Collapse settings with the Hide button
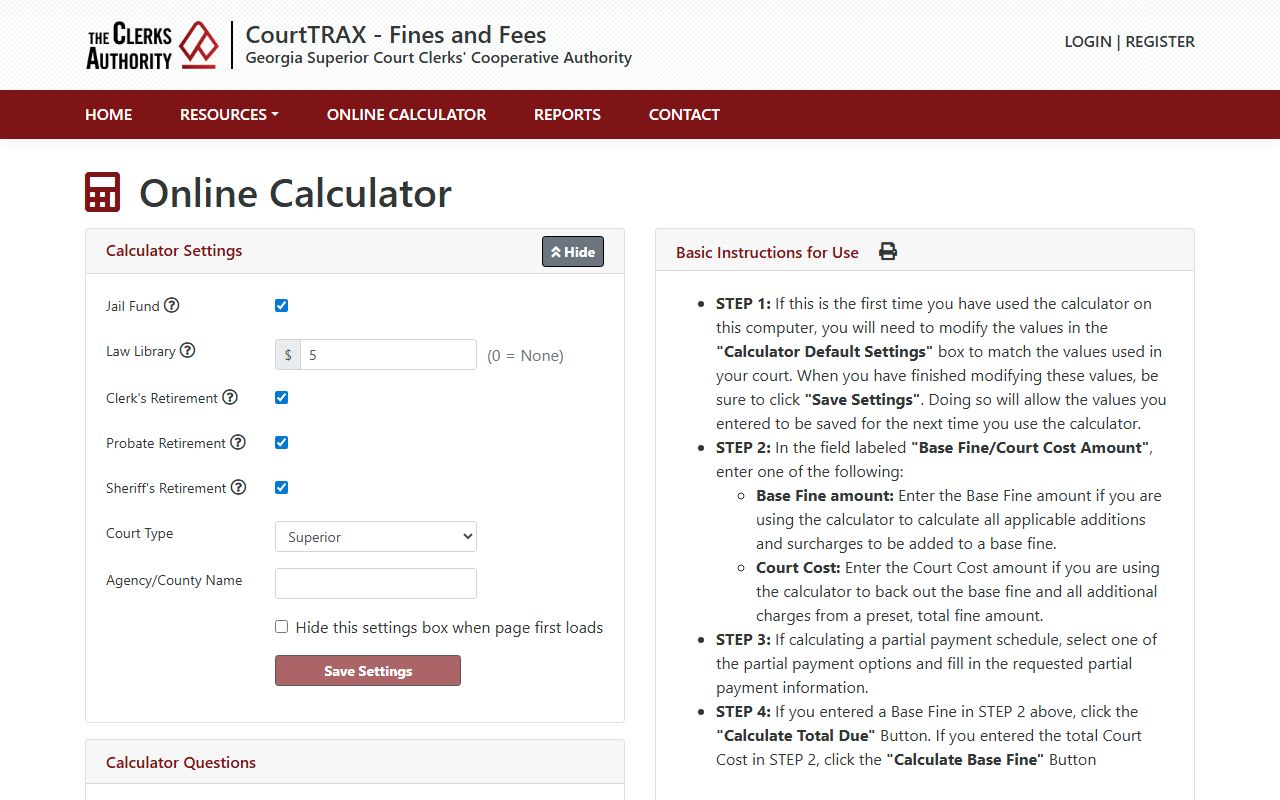This screenshot has height=800, width=1280. coord(573,252)
